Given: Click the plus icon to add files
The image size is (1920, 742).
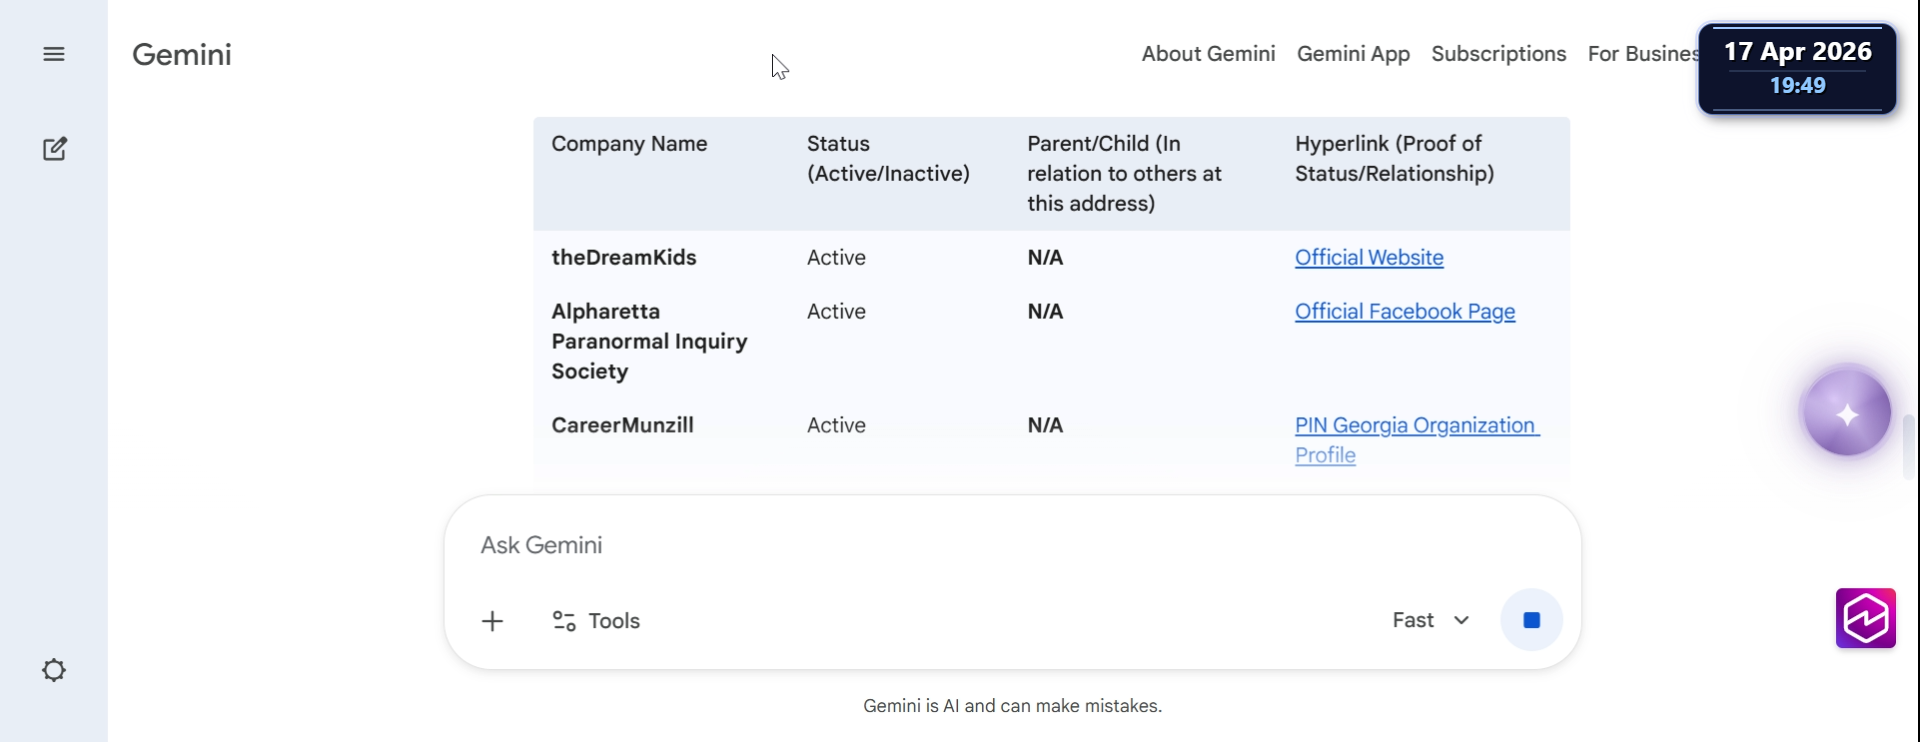Looking at the screenshot, I should coord(492,621).
